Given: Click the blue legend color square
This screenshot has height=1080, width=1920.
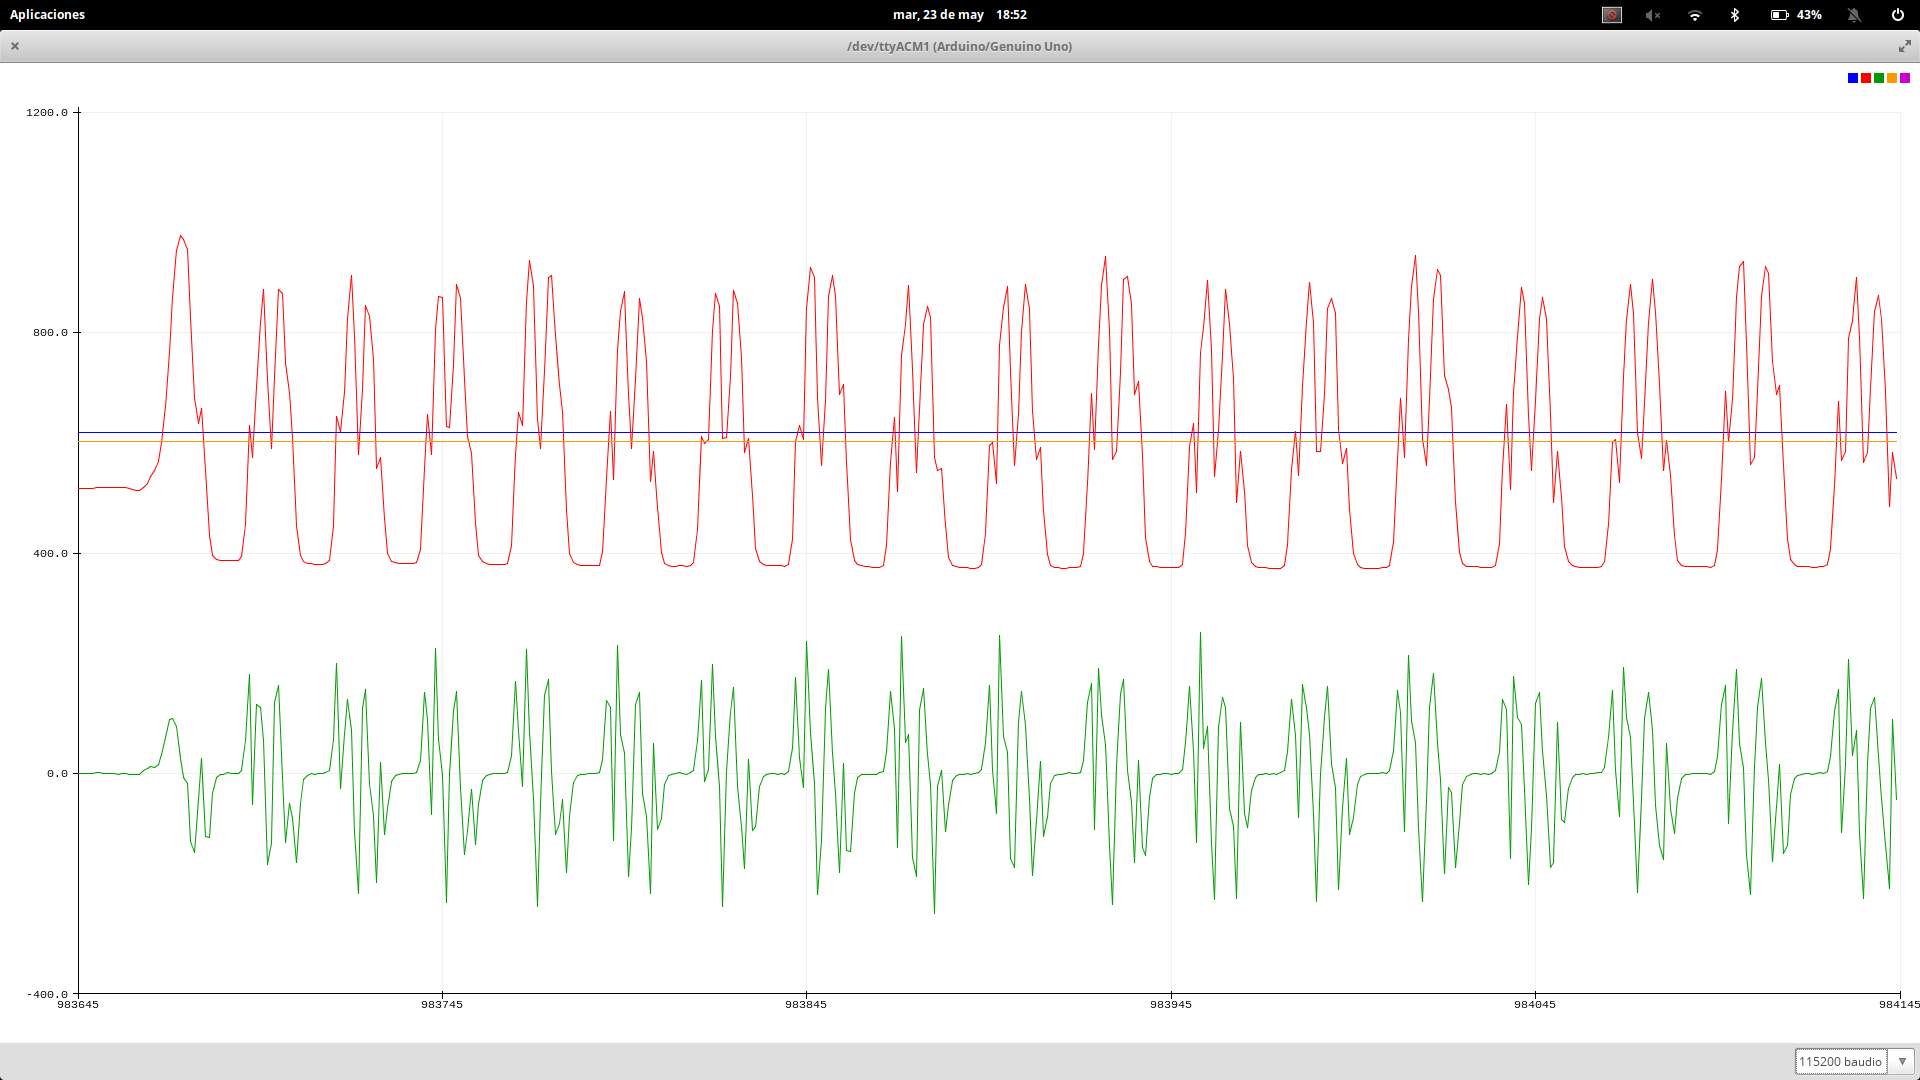Looking at the screenshot, I should point(1853,78).
